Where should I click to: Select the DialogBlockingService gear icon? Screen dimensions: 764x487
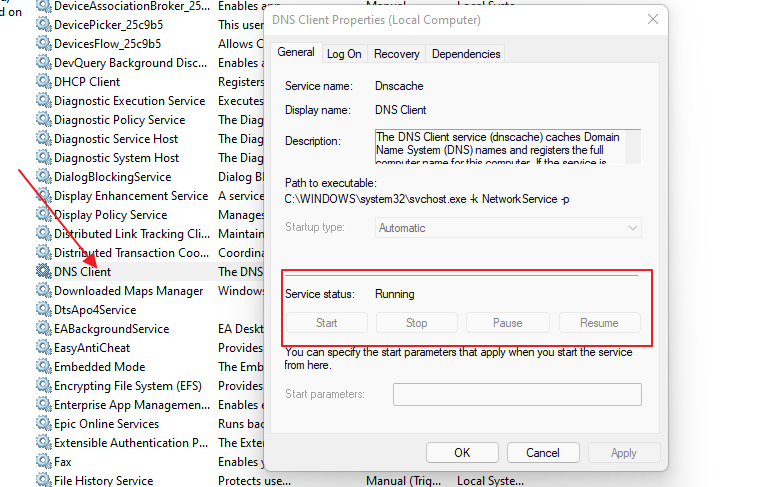(43, 177)
